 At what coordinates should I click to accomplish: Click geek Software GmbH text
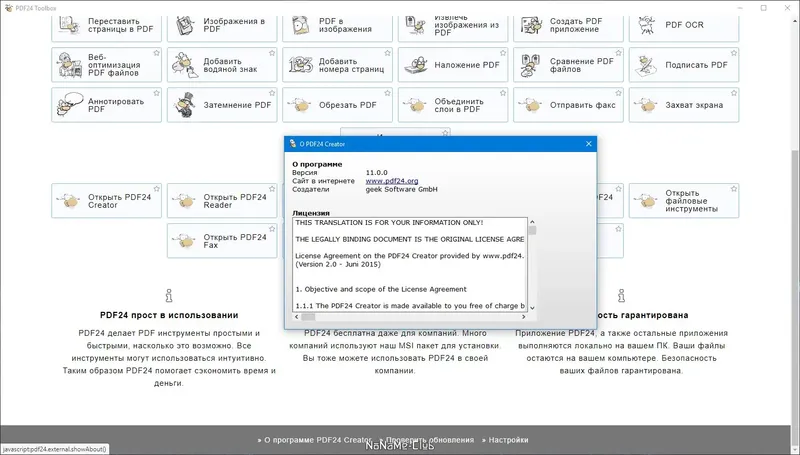402,189
